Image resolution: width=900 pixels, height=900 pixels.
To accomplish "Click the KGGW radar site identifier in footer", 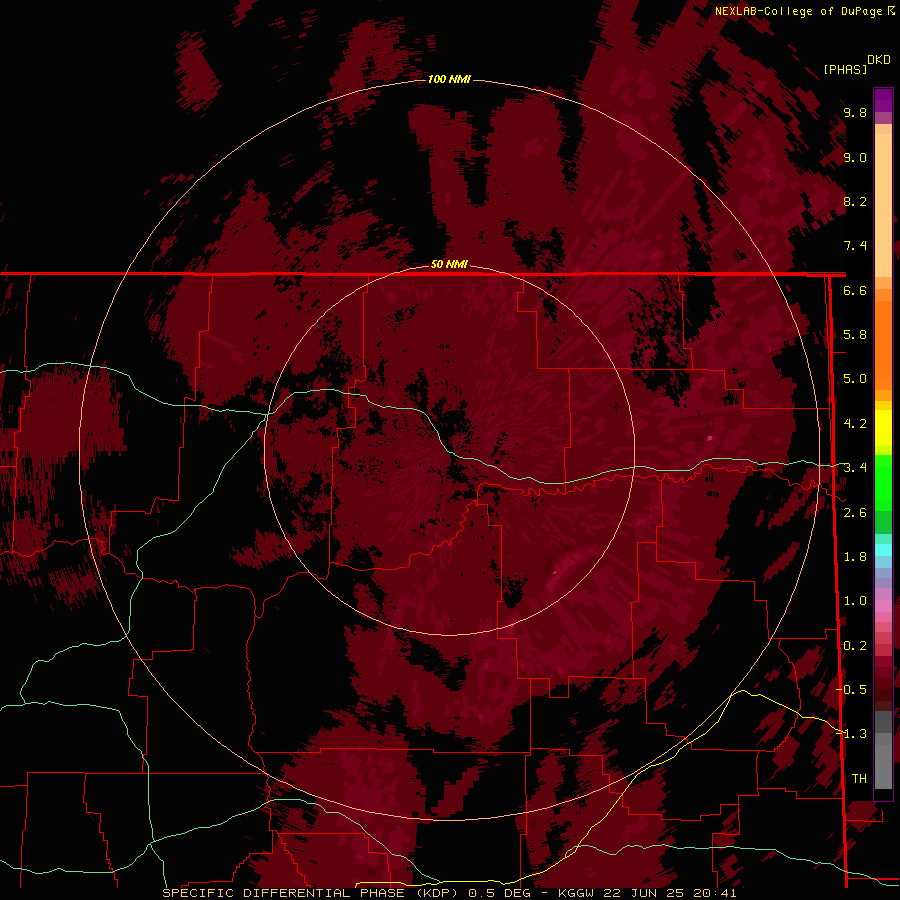I will point(577,893).
